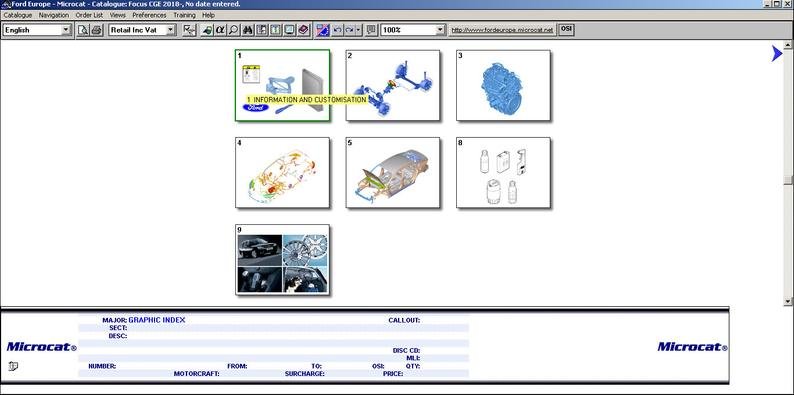Screen dimensions: 794x395
Task: Select thumbnail 3 engine illustration
Action: click(x=503, y=86)
